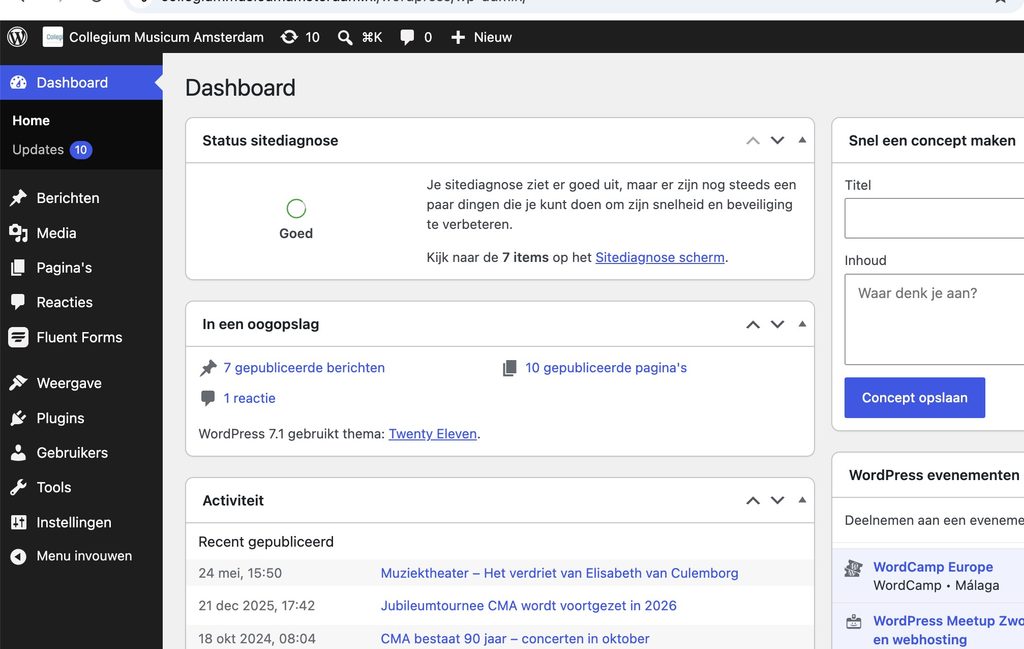Toggle the Status sitediagnose panel triangle
1024x649 pixels.
802,140
